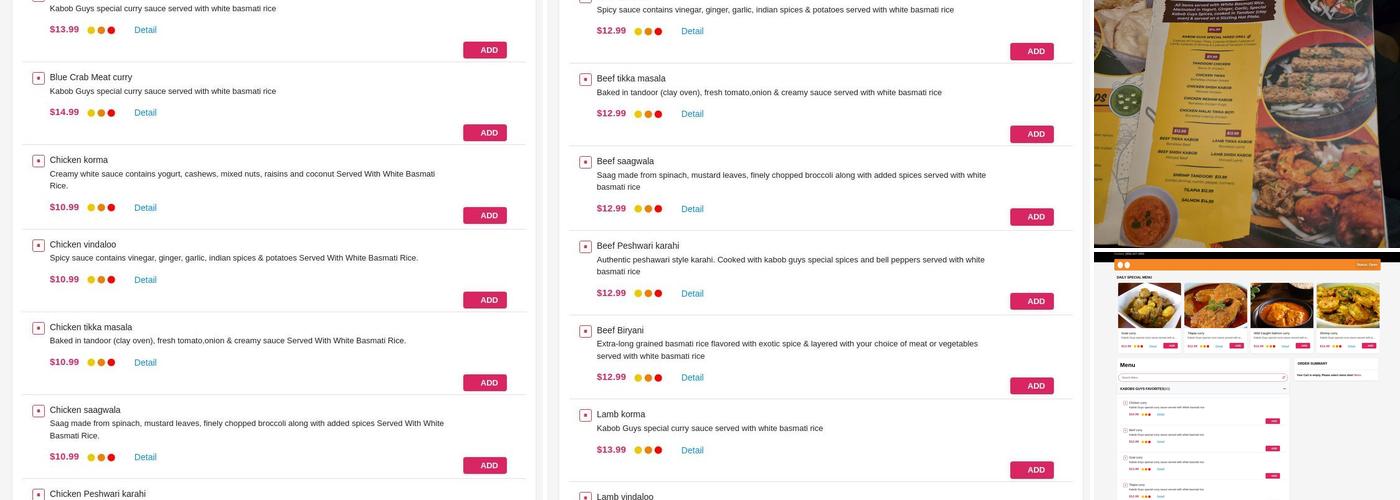The height and width of the screenshot is (500, 1400).
Task: Click the non-veg icon beside Beef tikka masala
Action: [585, 79]
